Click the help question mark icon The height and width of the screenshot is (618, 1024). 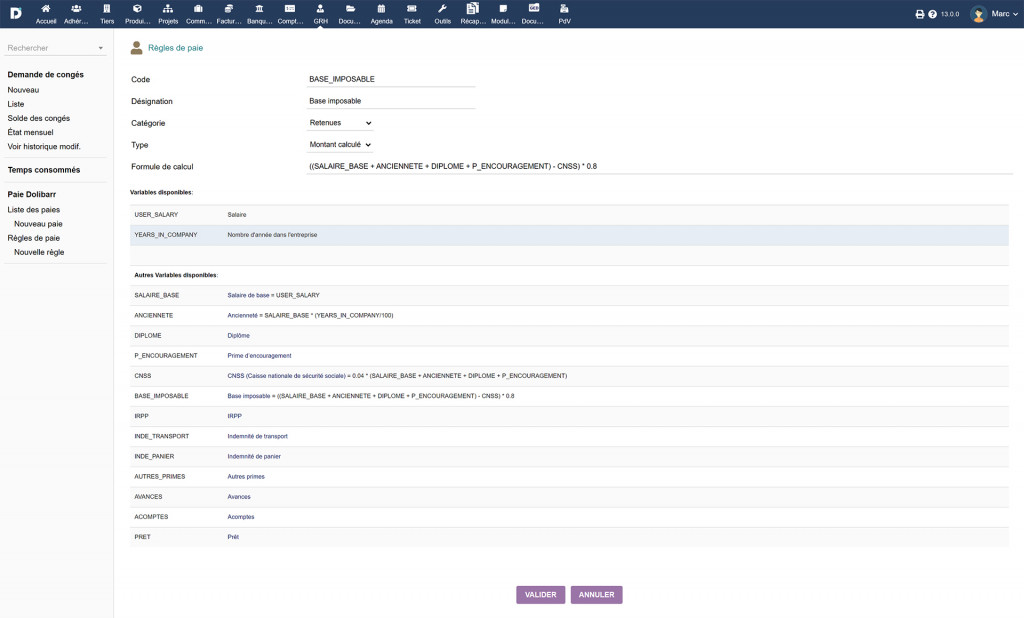(x=933, y=15)
